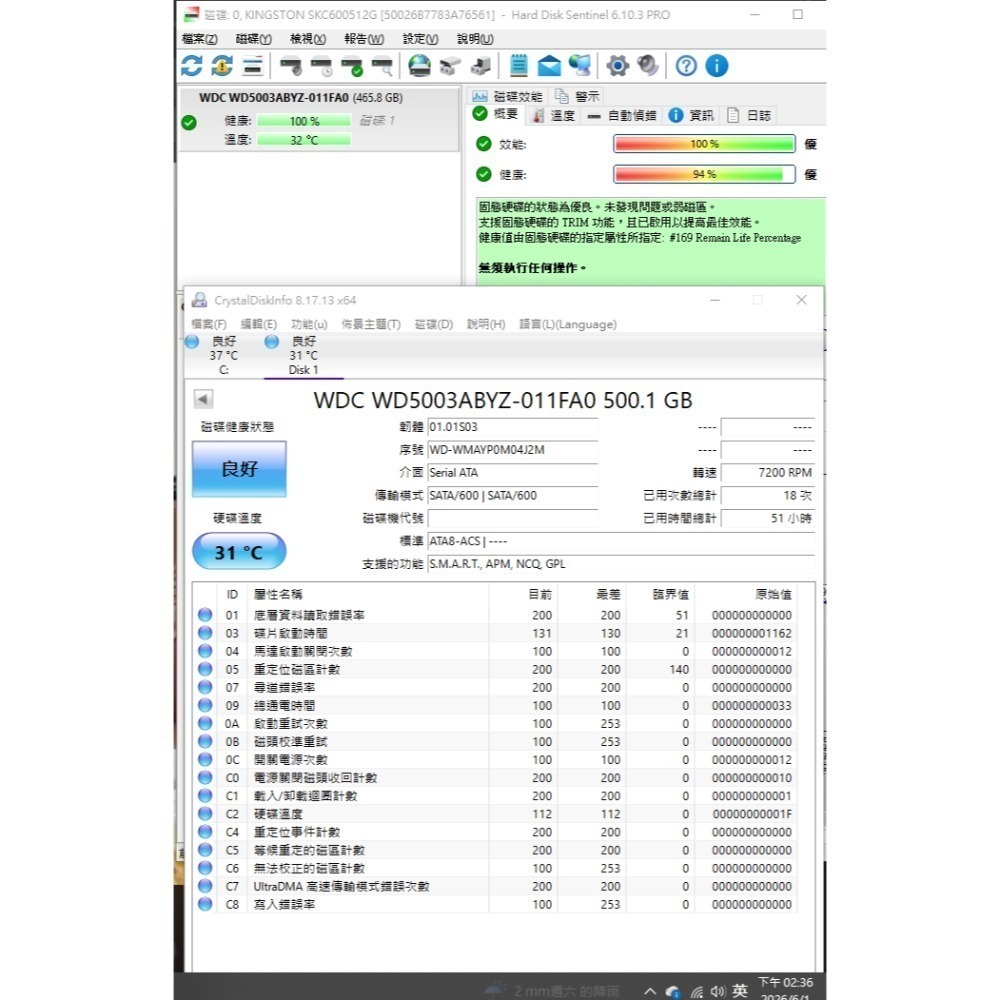Click the blue about info icon

[717, 66]
